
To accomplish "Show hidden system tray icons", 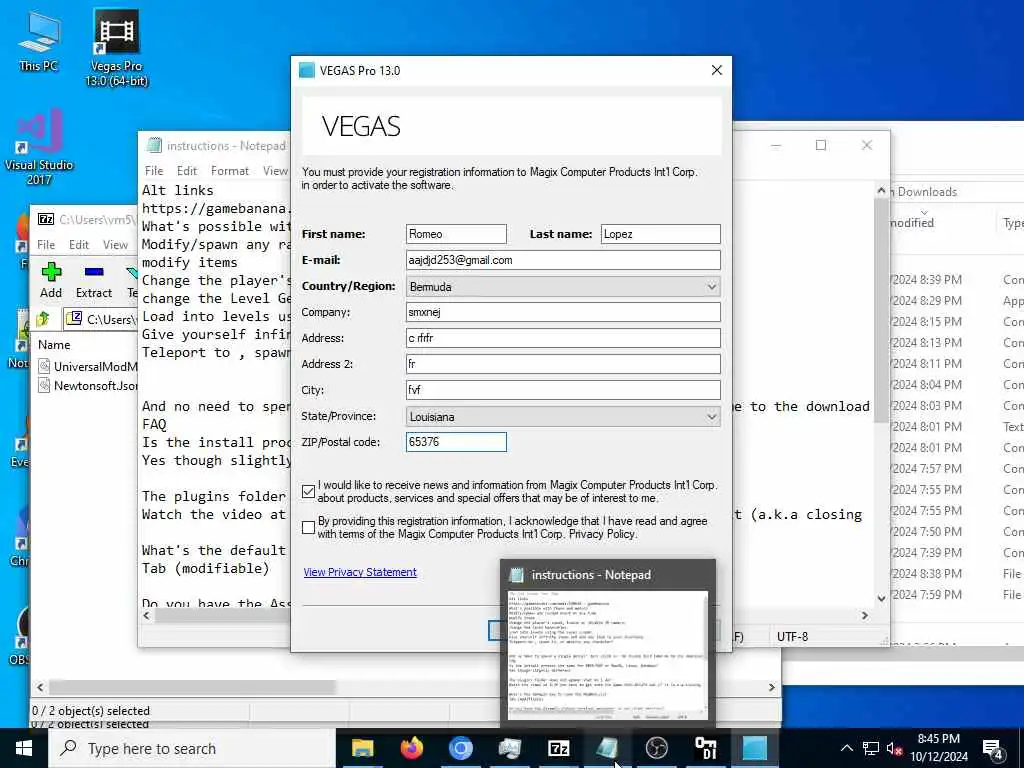I will (x=846, y=748).
